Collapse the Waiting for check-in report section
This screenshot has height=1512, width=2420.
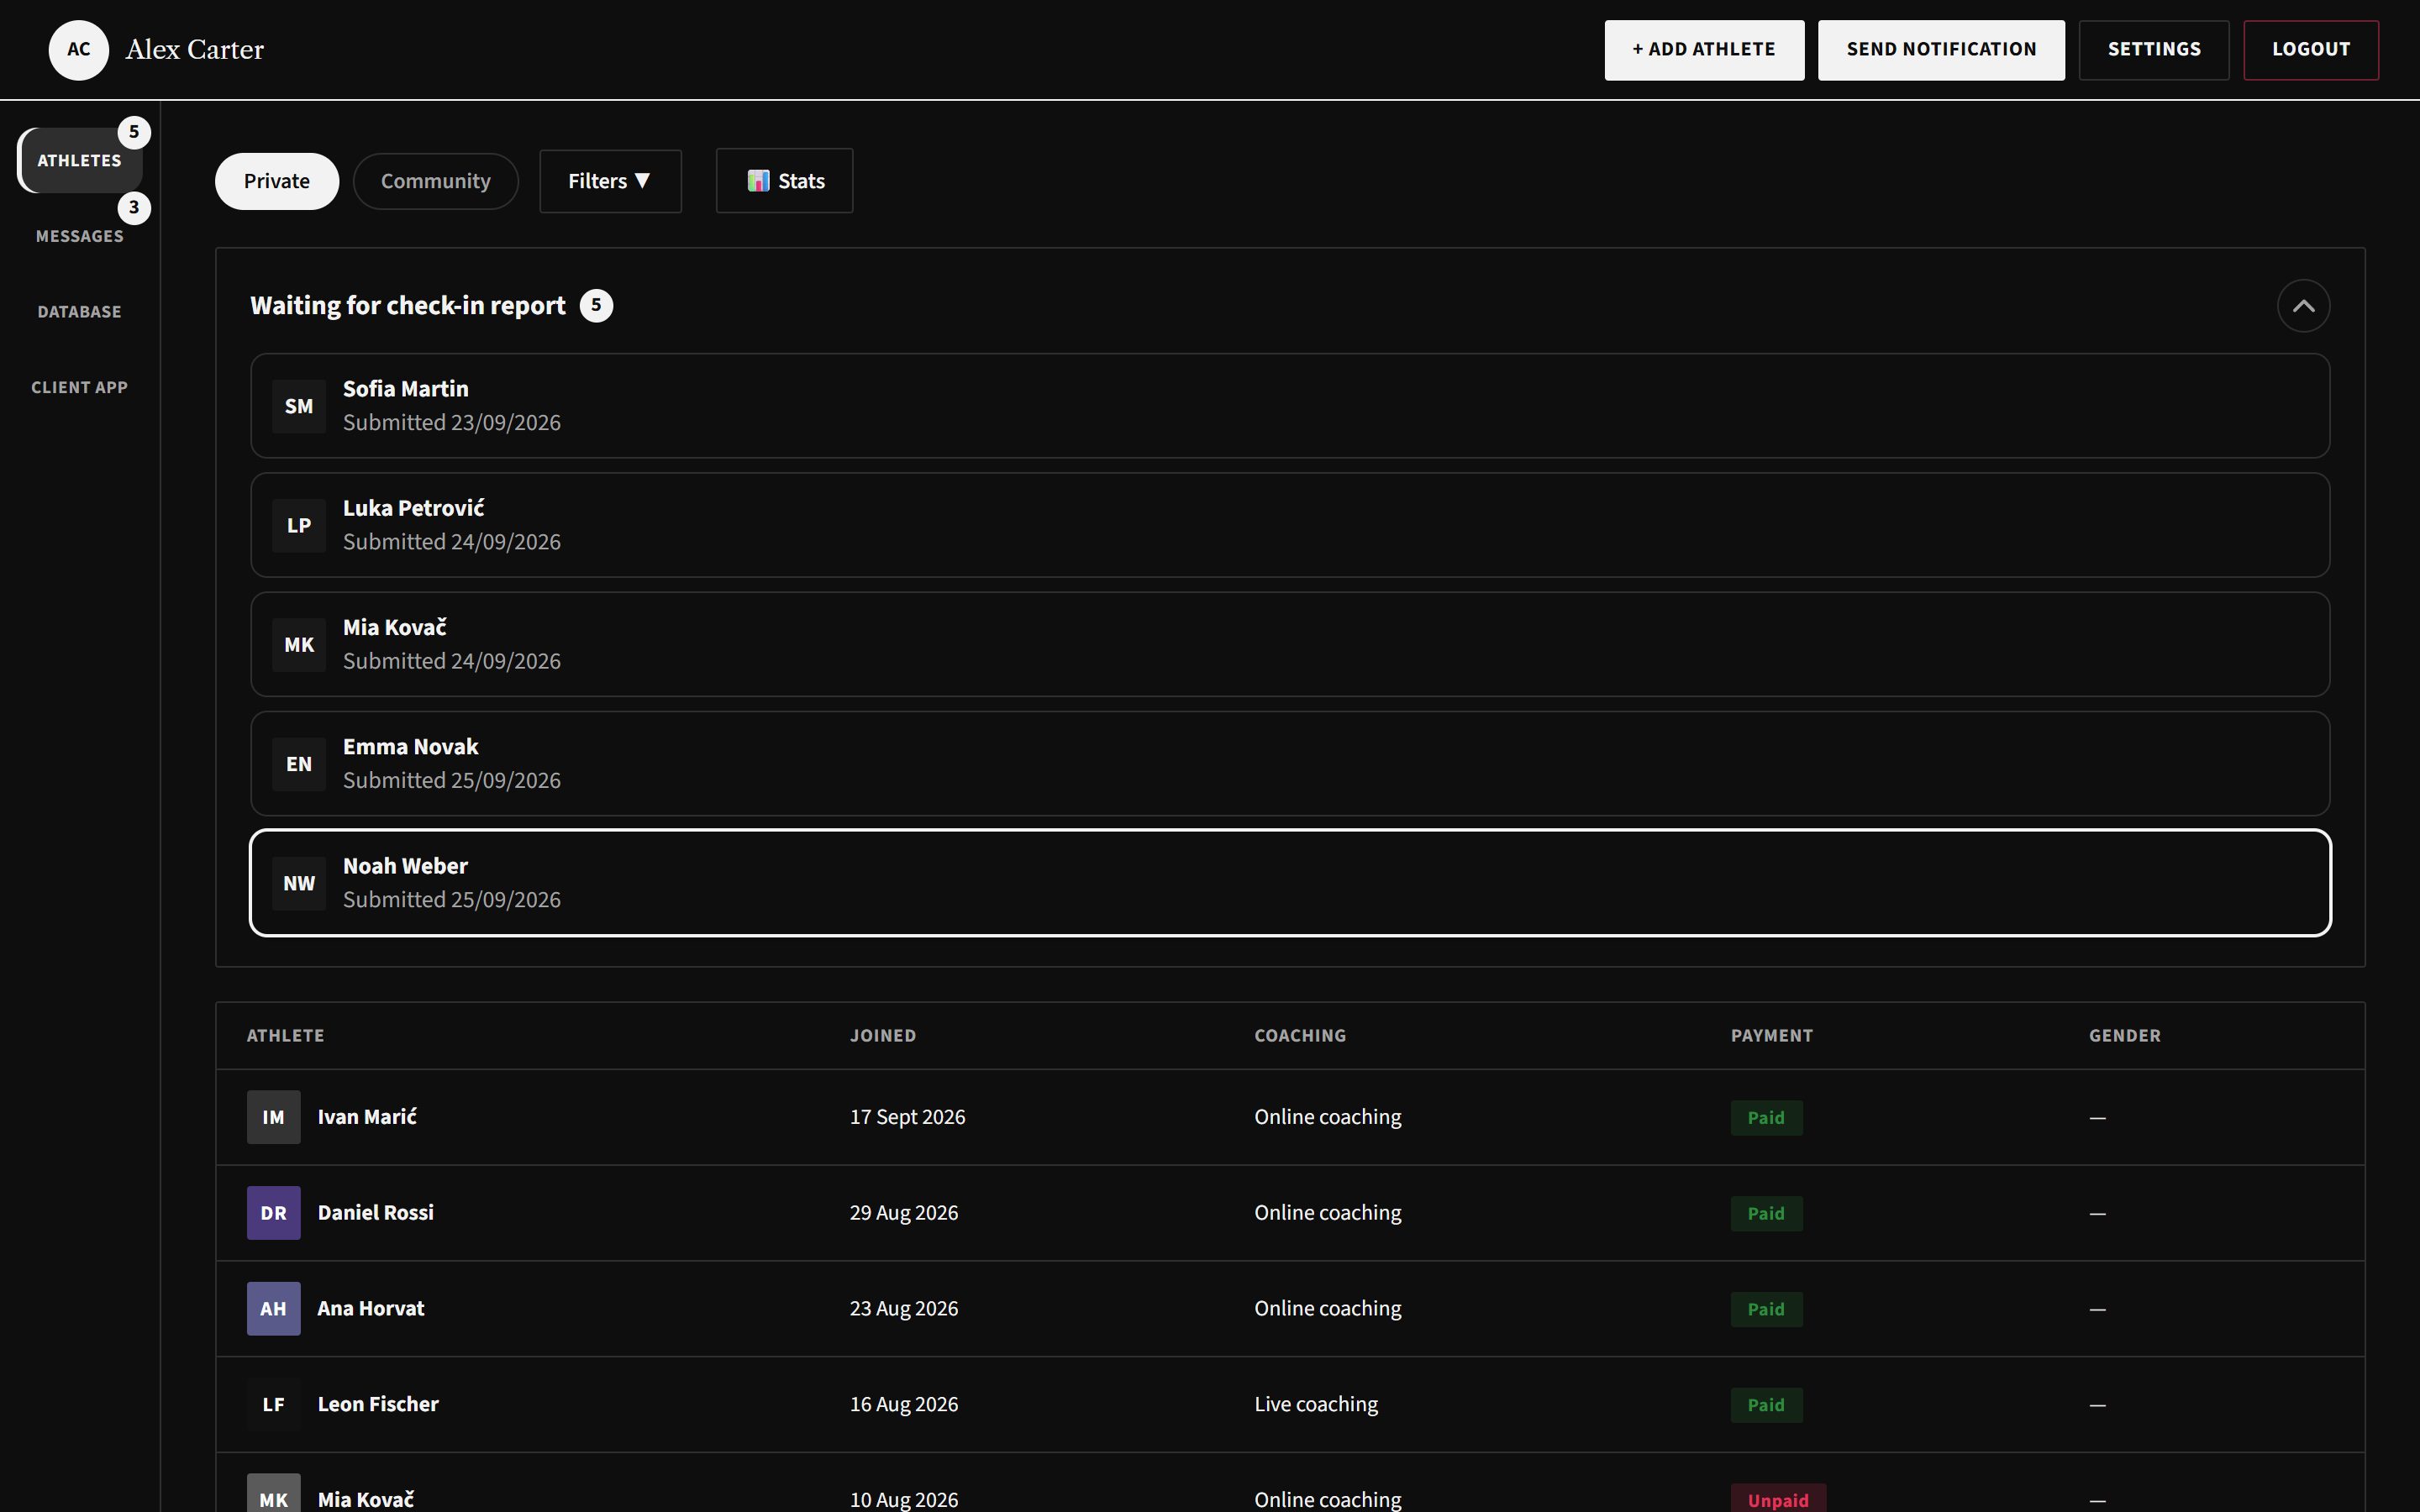2304,306
